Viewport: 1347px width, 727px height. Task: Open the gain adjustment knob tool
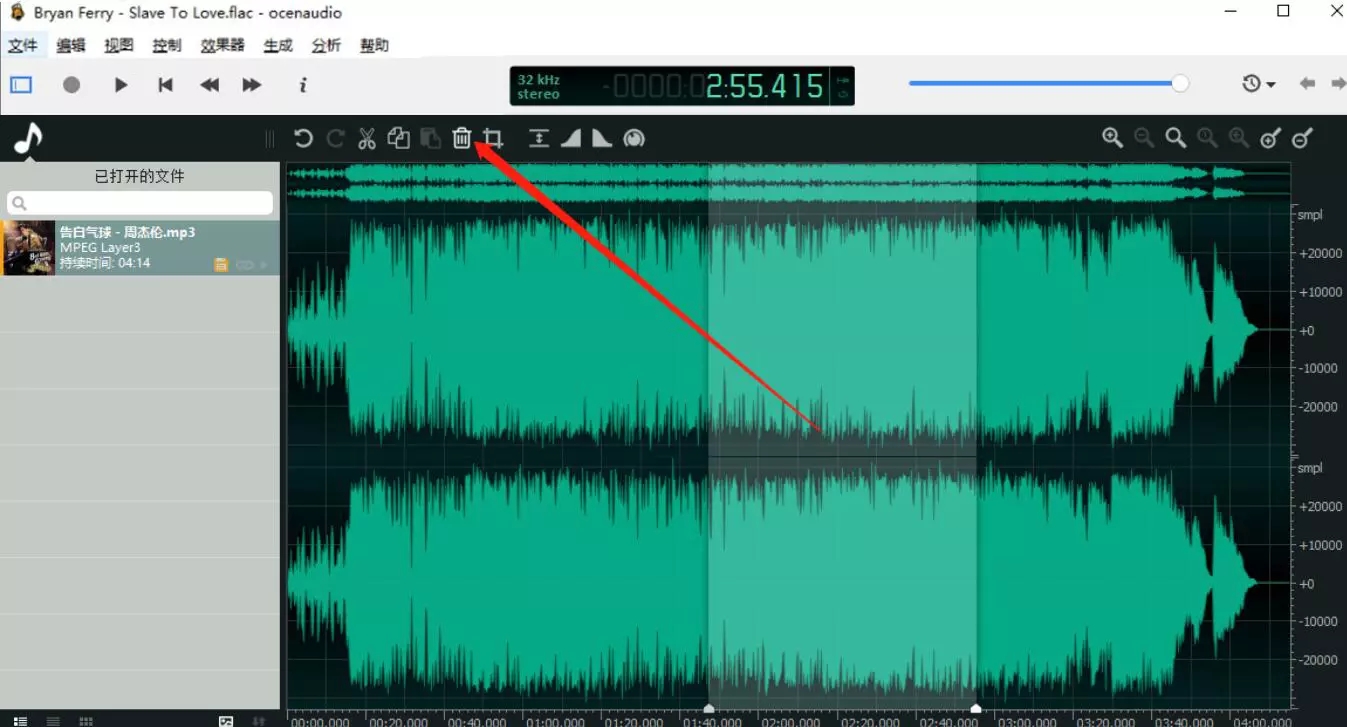[x=634, y=138]
